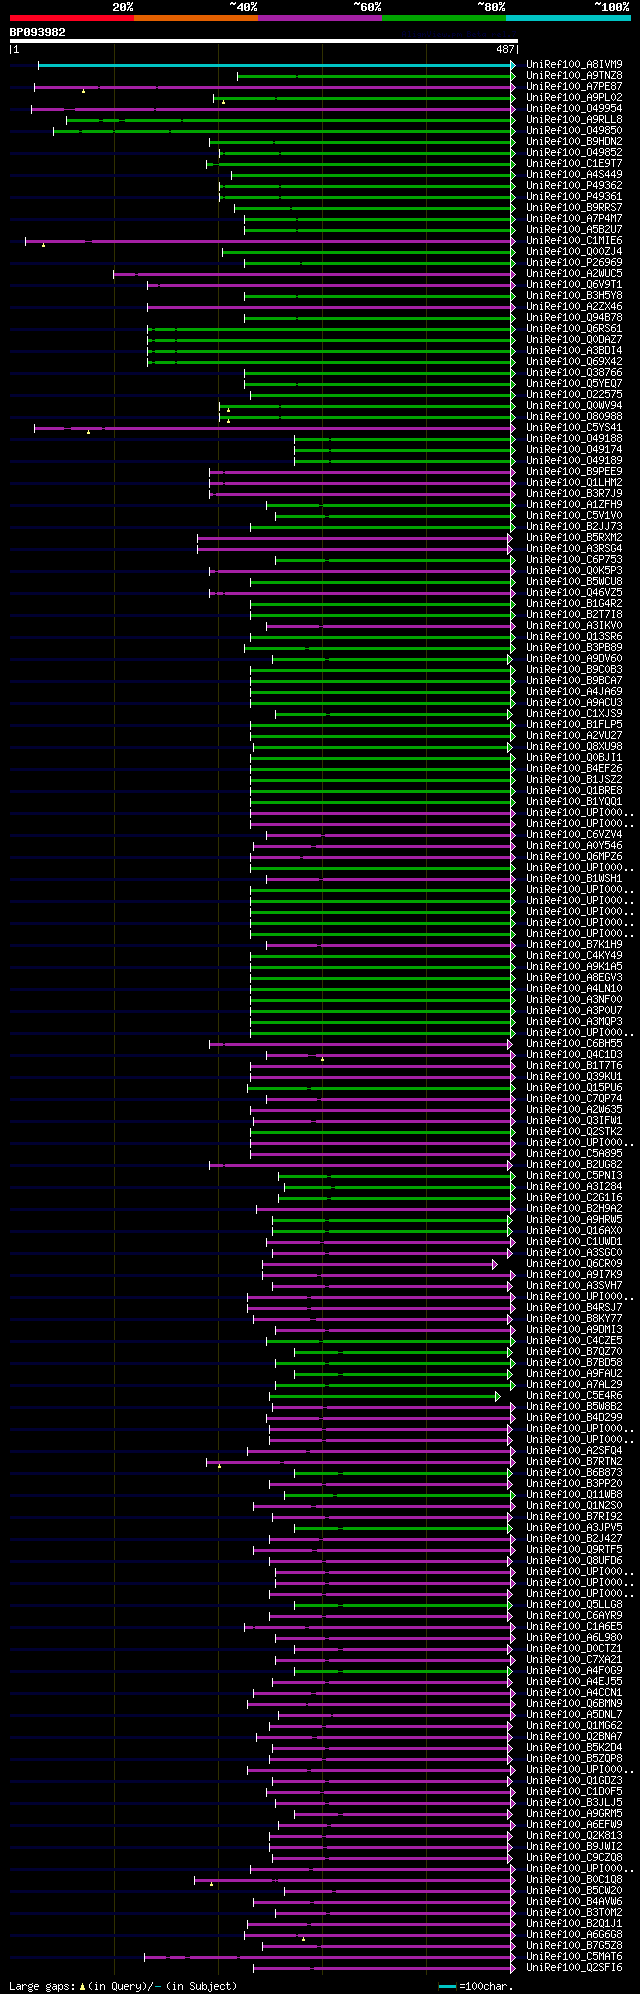Click the purple ~60% identity legend segment

pyautogui.click(x=320, y=18)
